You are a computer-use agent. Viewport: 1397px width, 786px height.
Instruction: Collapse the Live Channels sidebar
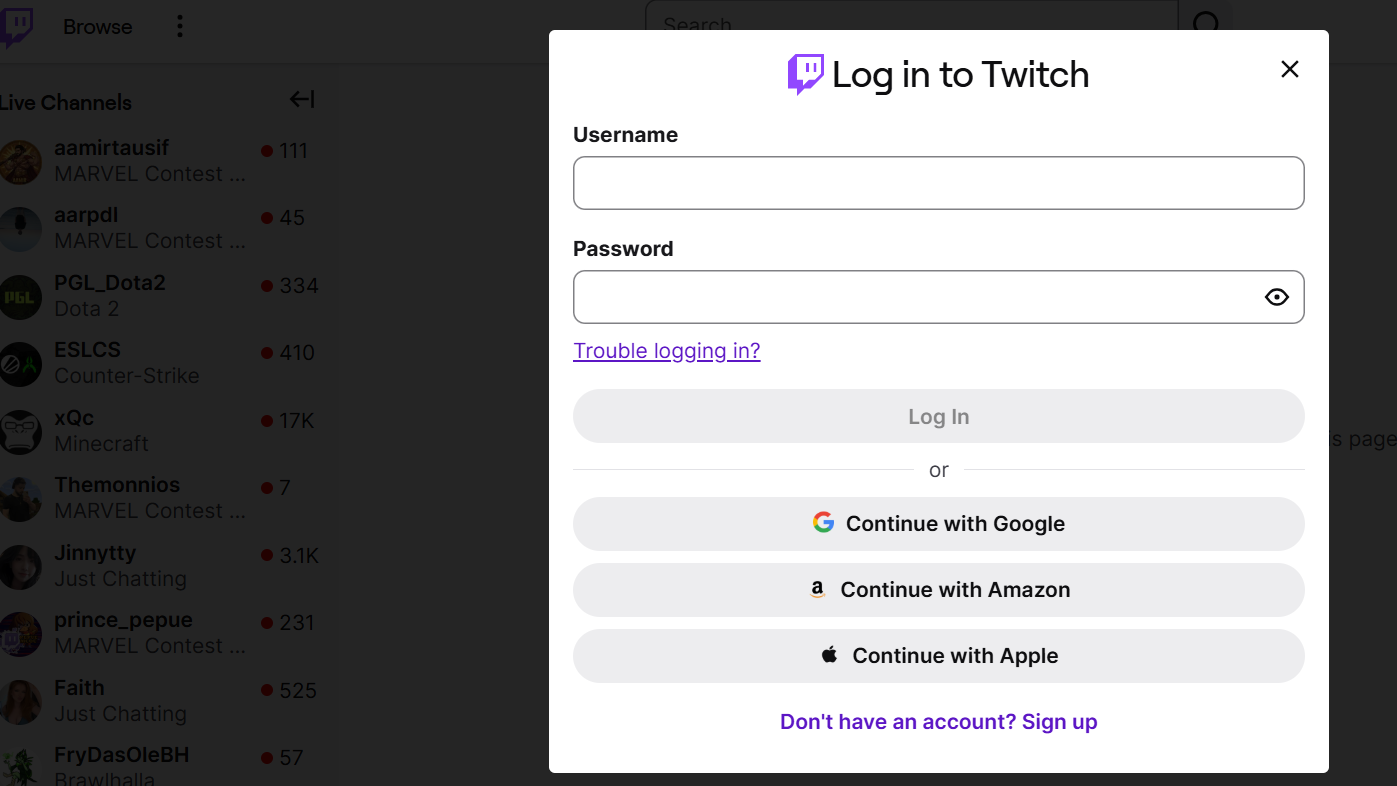tap(302, 99)
